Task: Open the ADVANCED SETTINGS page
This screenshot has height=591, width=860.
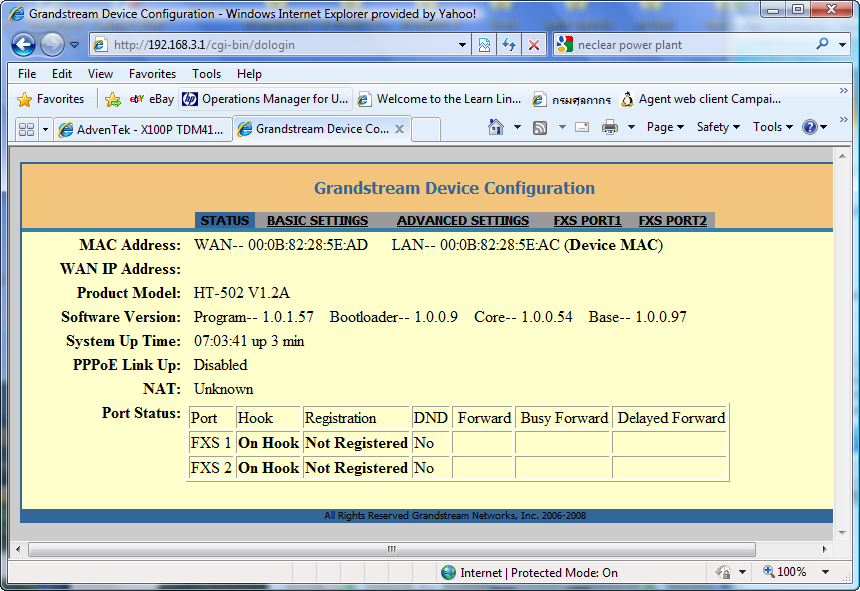Action: tap(463, 220)
